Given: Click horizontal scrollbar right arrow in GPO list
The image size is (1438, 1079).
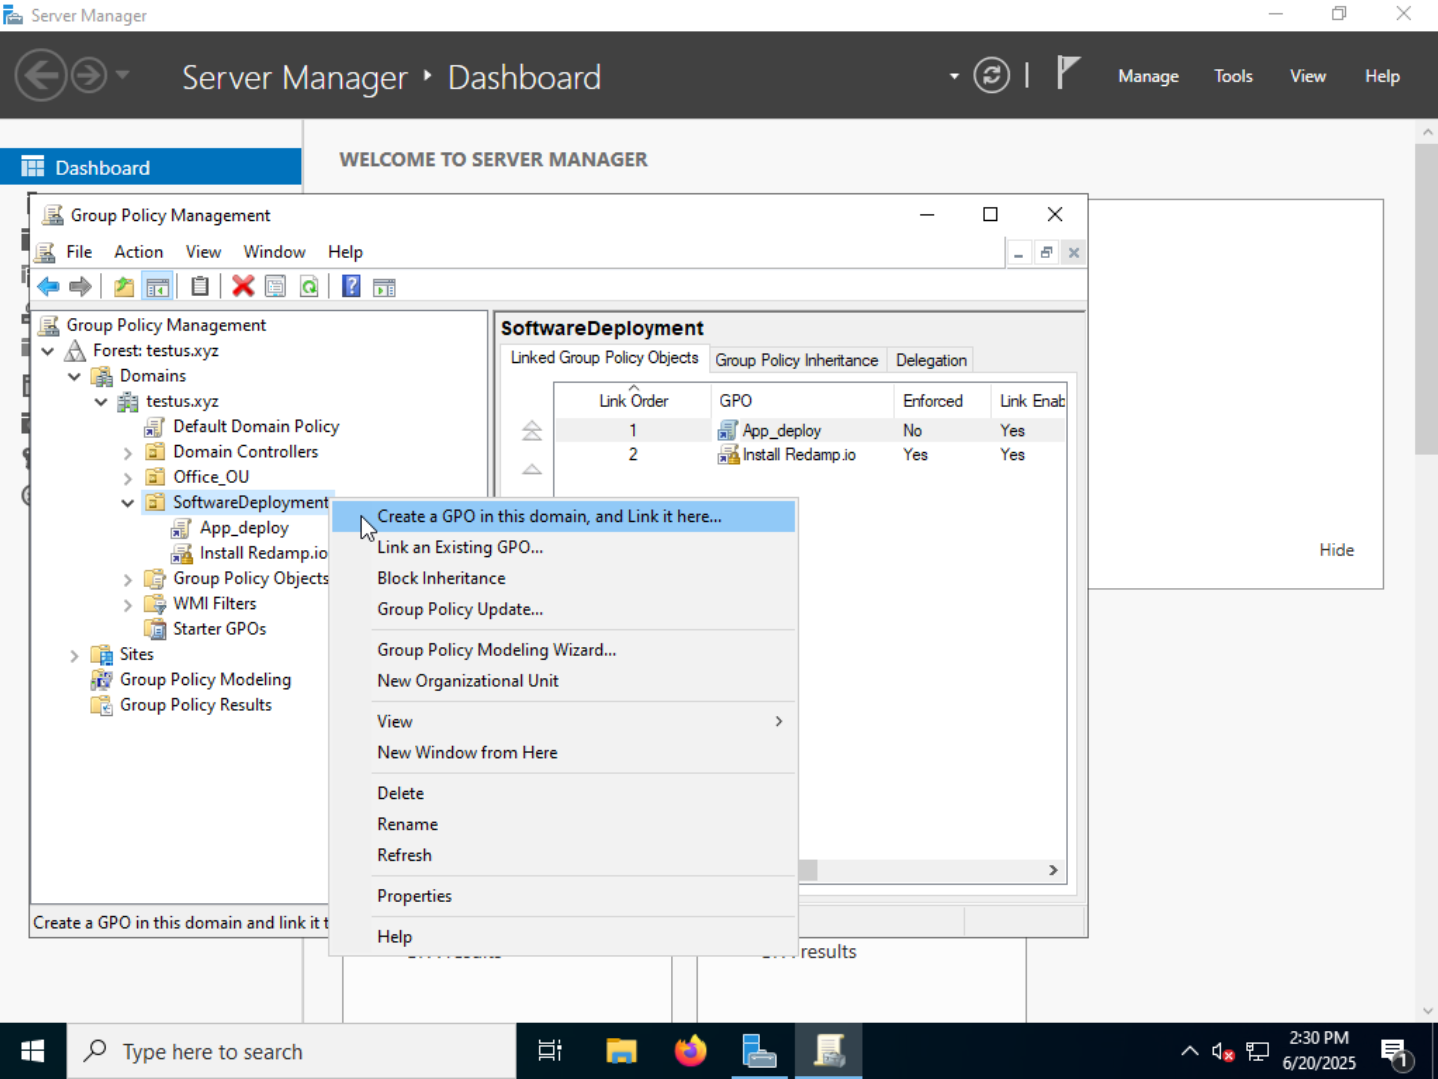Looking at the screenshot, I should 1053,870.
